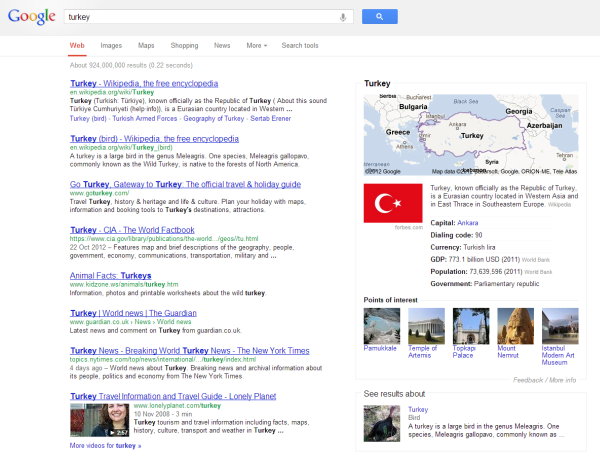This screenshot has width=600, height=459.
Task: Click the Topkapi Palace thumbnail image
Action: 471,326
